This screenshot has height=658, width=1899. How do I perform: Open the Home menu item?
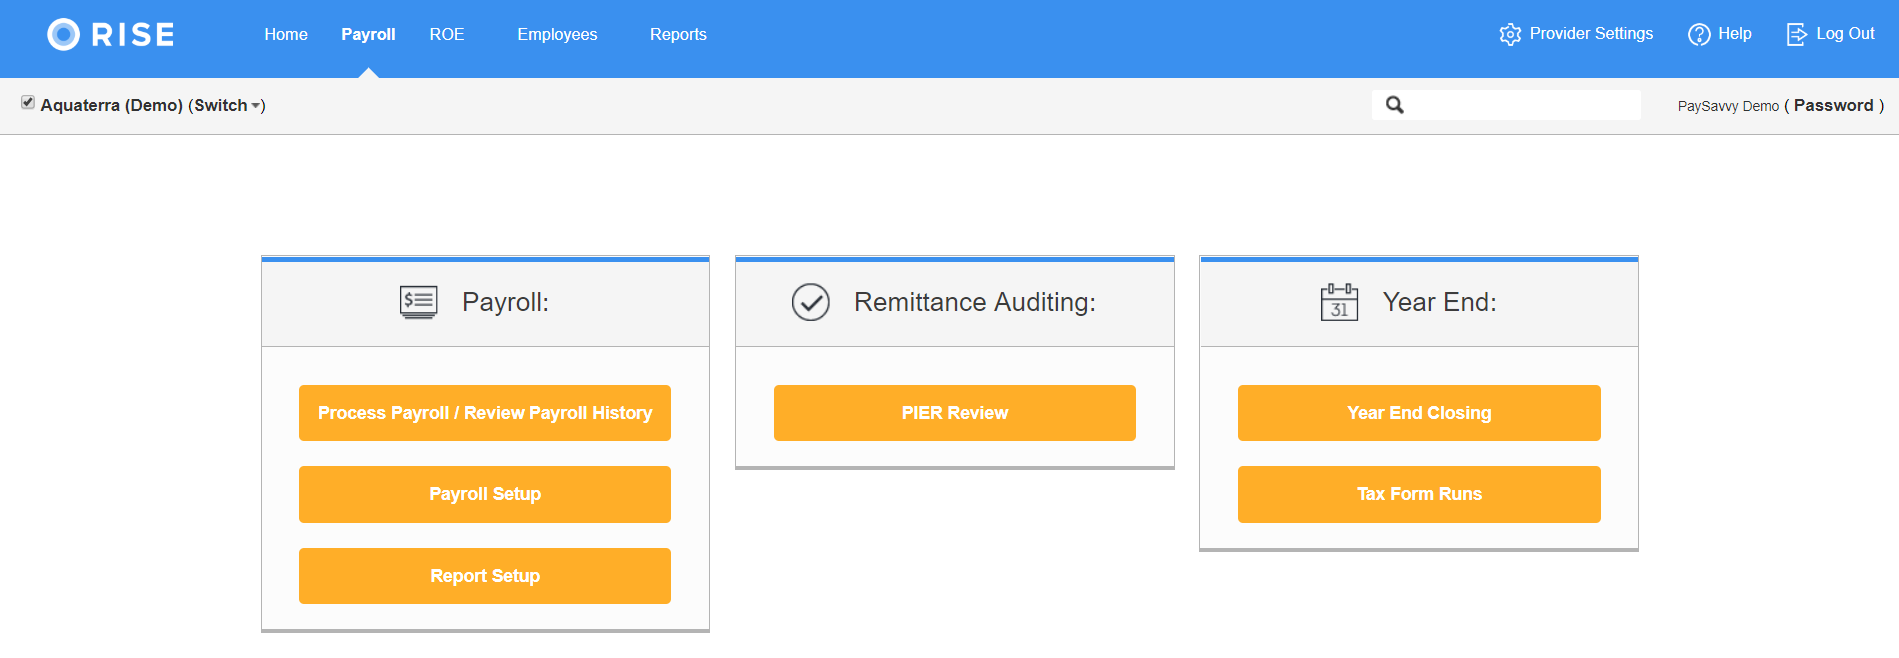[x=286, y=35]
